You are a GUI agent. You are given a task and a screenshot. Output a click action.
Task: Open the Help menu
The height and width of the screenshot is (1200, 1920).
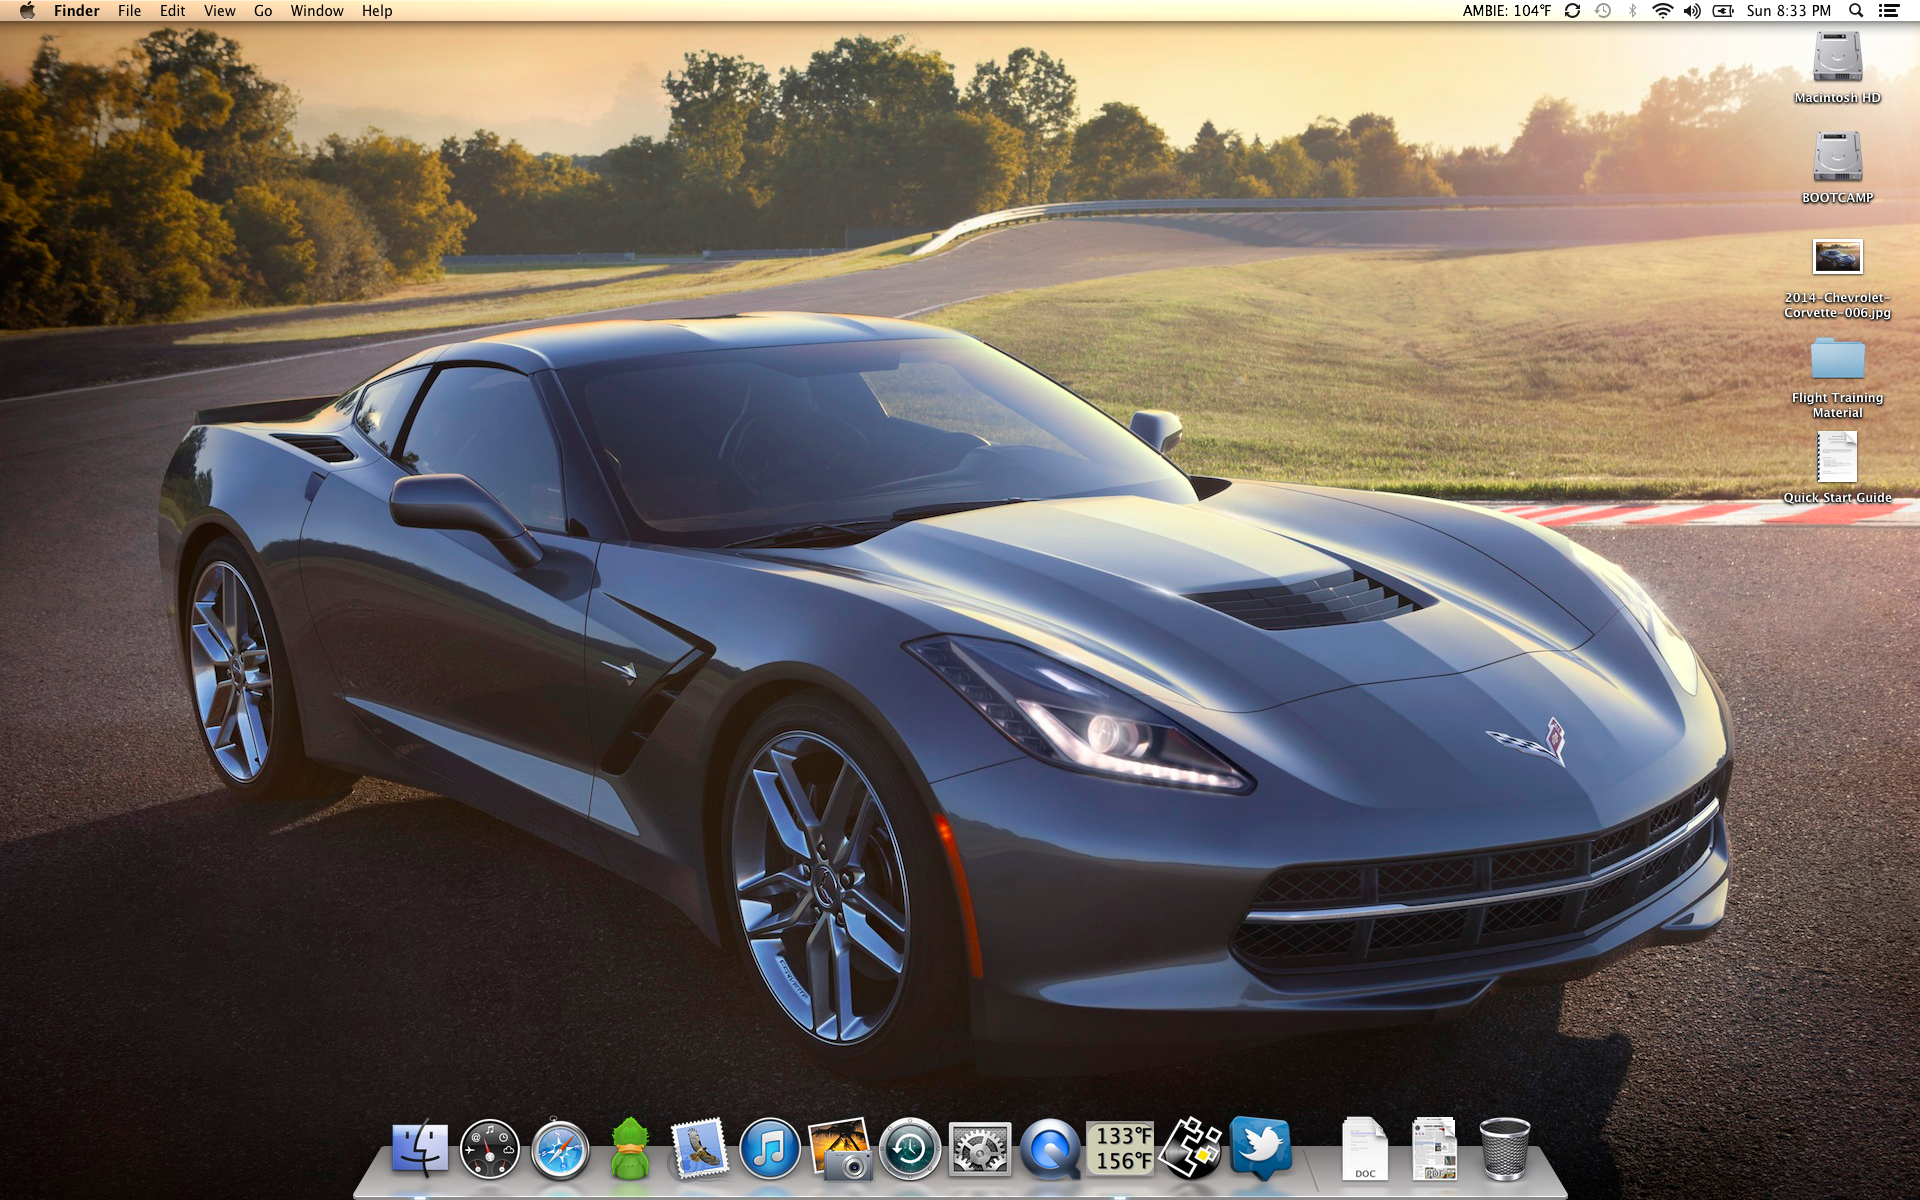(x=377, y=11)
